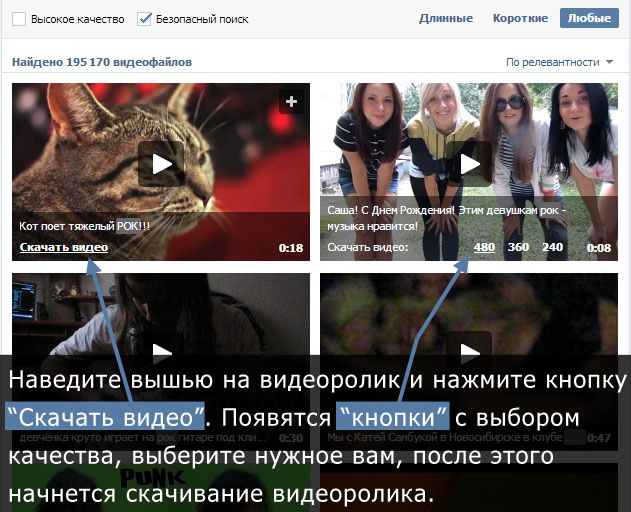This screenshot has height=512, width=631.
Task: Choose the 240 quality download link
Action: [552, 247]
